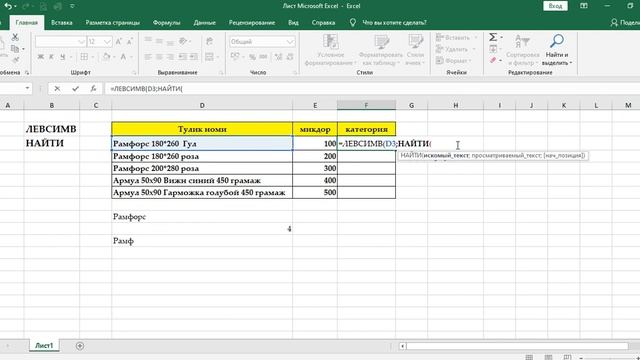Image resolution: width=640 pixels, height=360 pixels.
Task: Toggle underline Ч formatting
Action: click(62, 57)
